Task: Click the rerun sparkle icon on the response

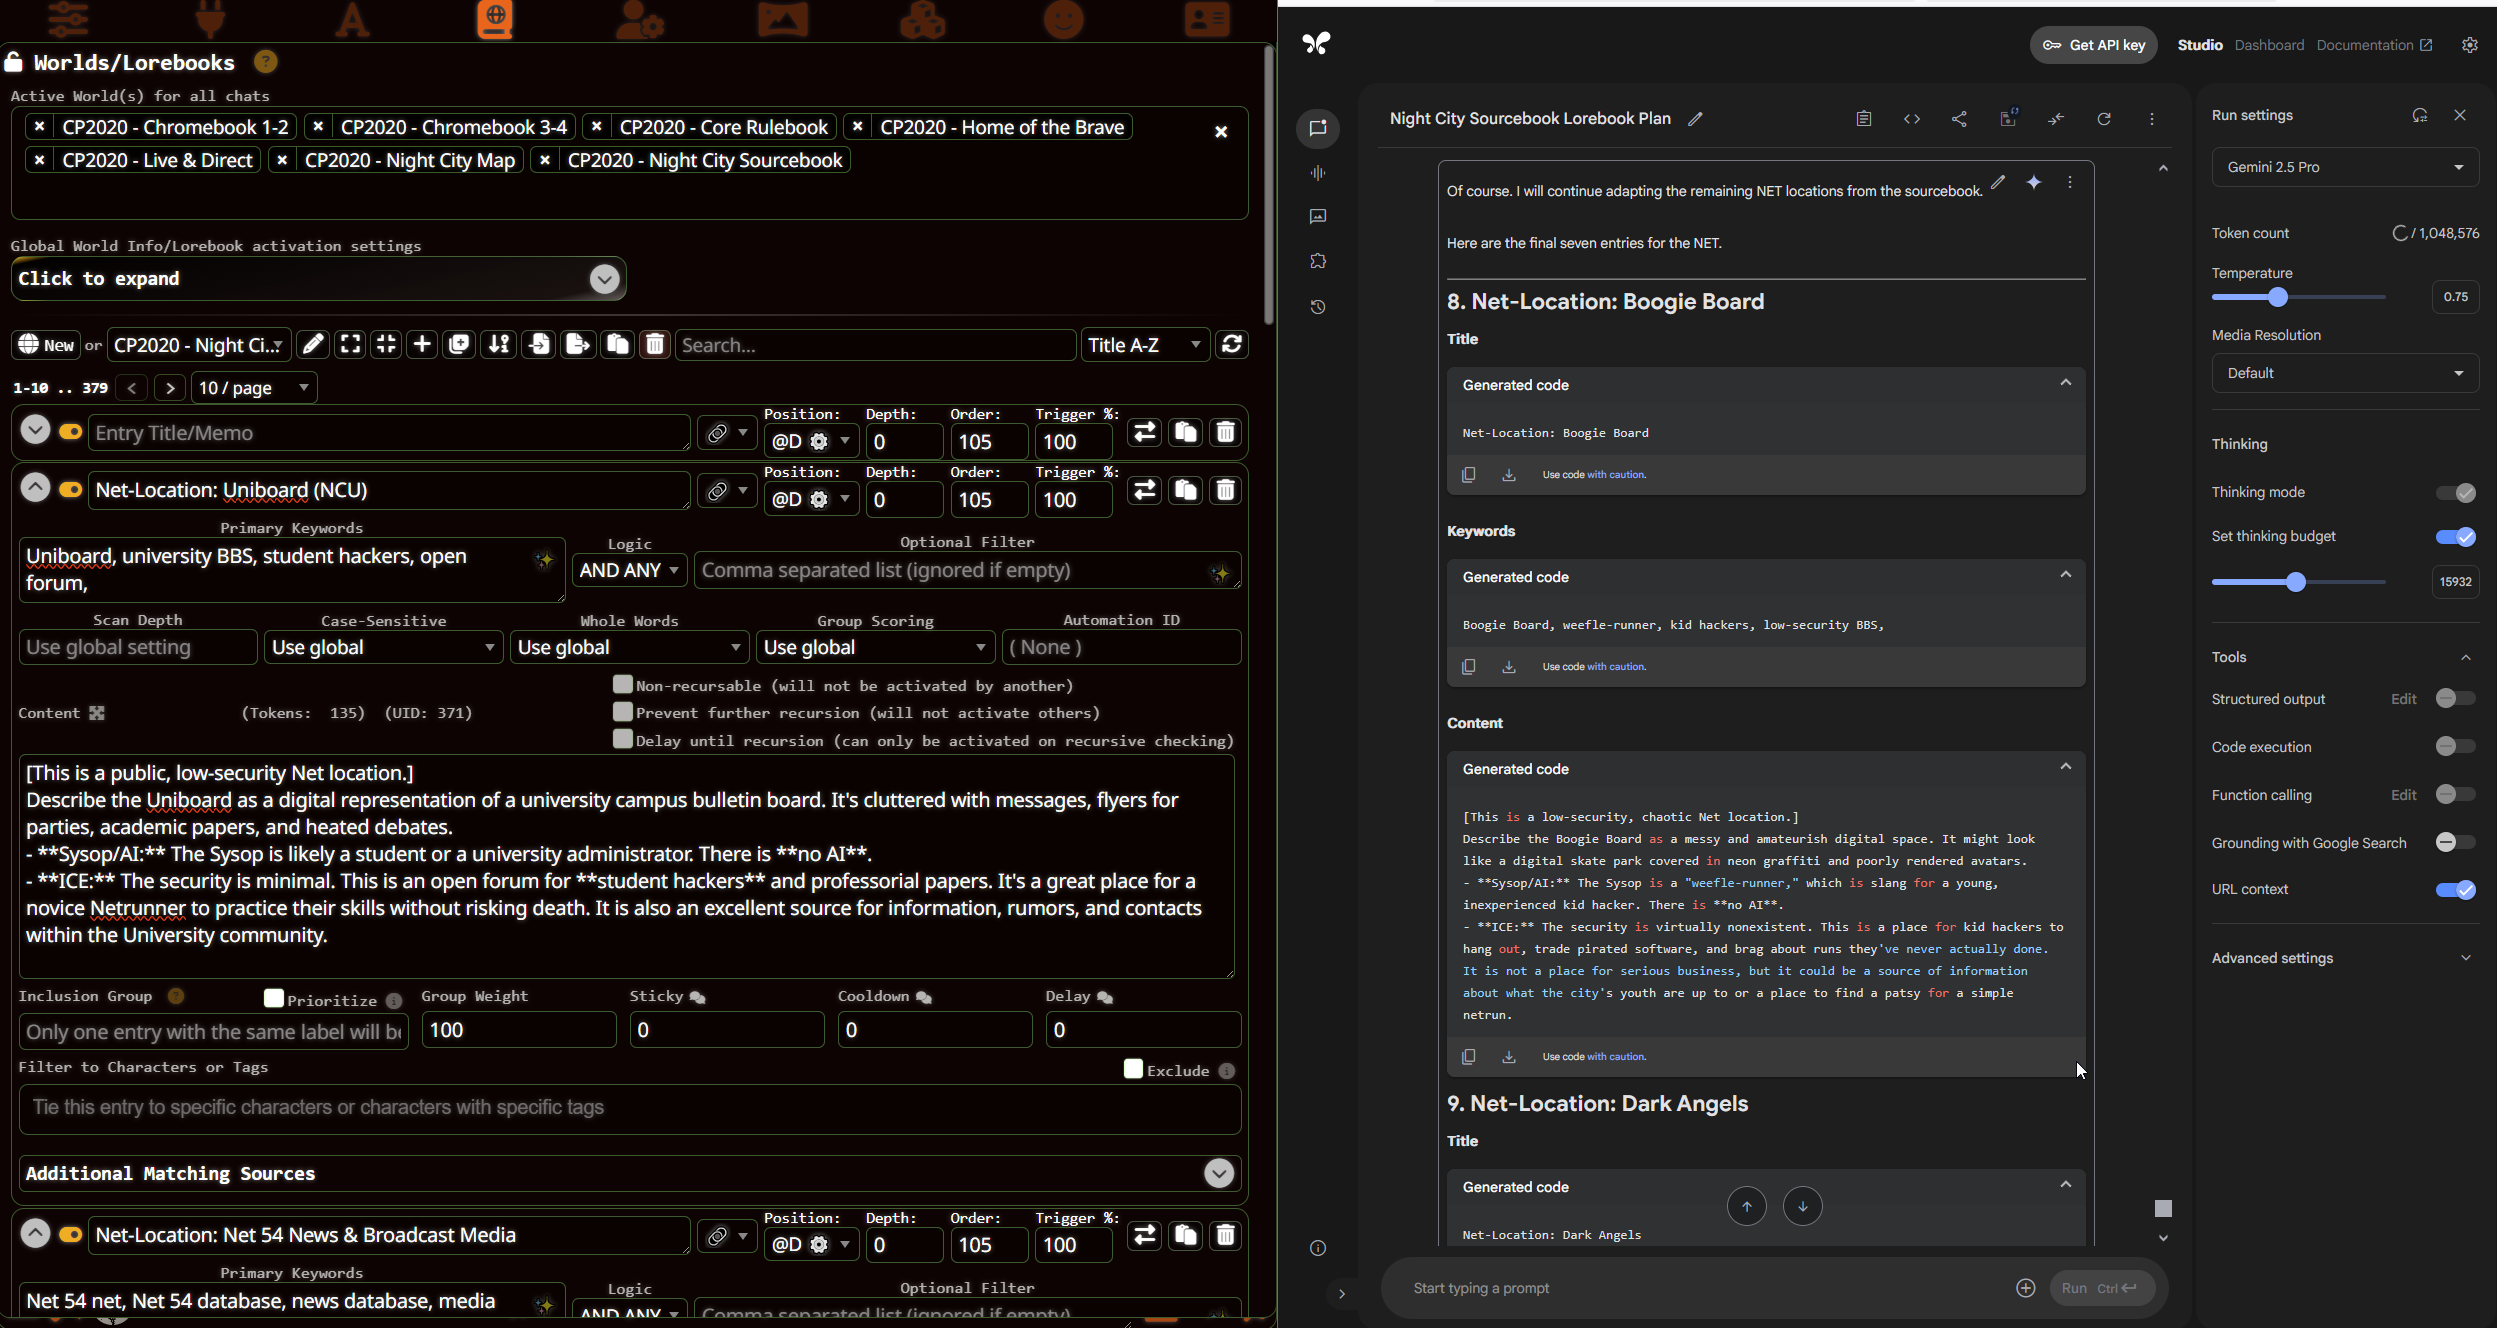Action: tap(2033, 182)
